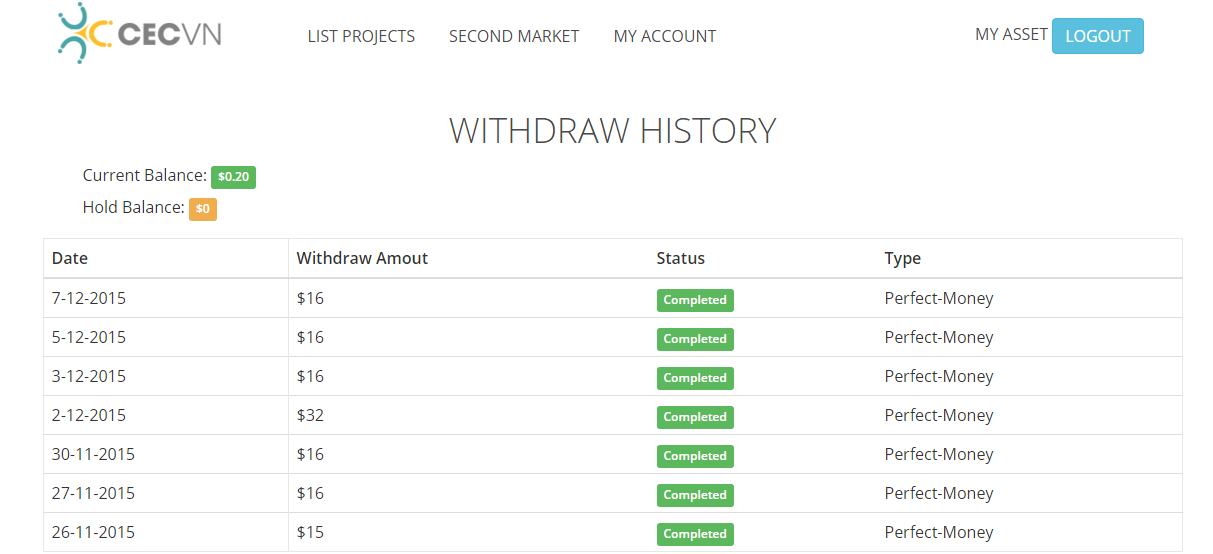Click Completed badge for 7-12-2015 withdrawal
This screenshot has width=1213, height=554.
pyautogui.click(x=695, y=300)
